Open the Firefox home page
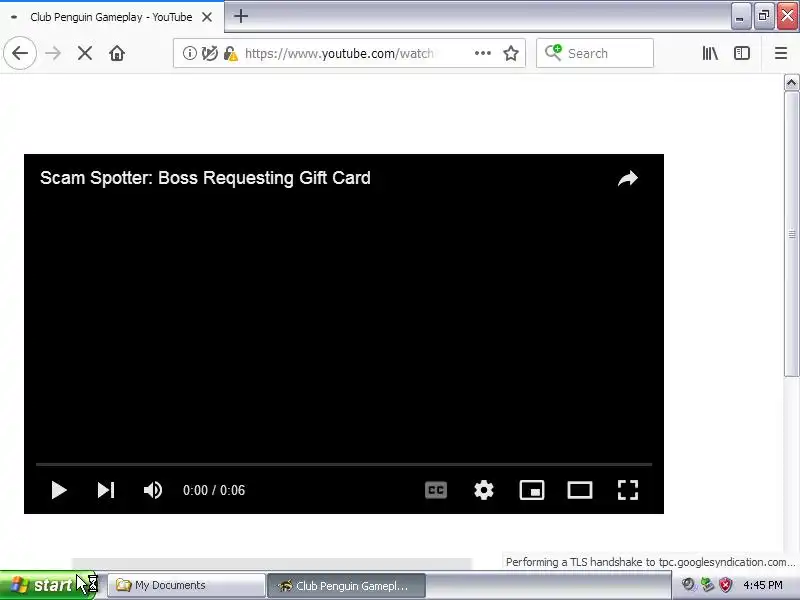800x600 pixels. (117, 53)
